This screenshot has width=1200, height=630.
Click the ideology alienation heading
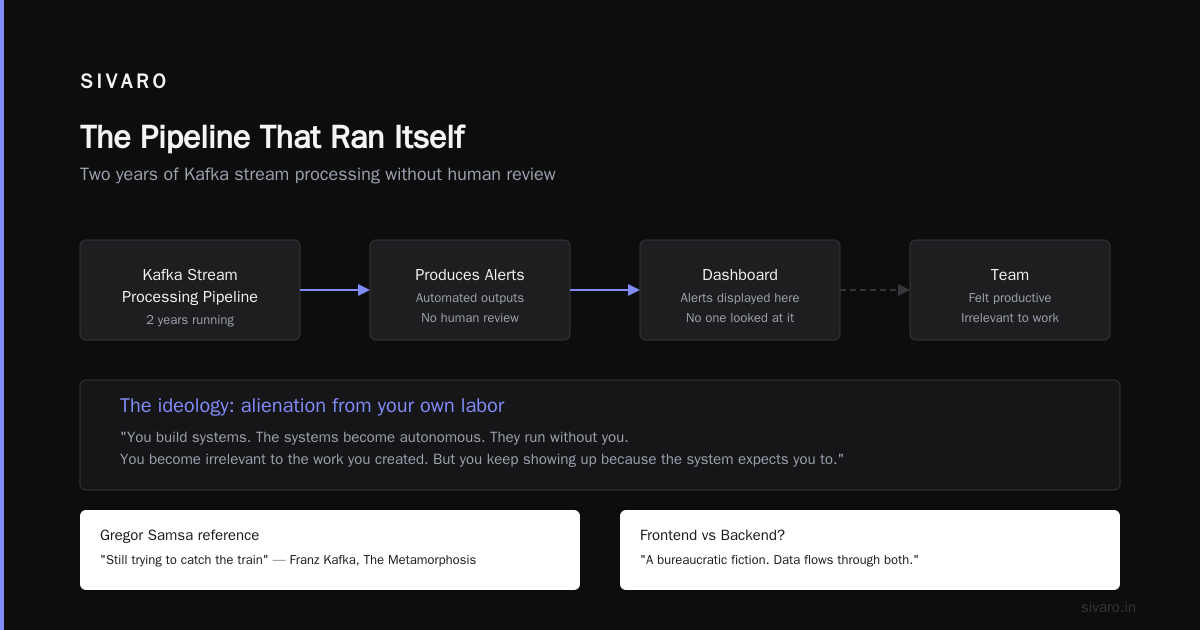[x=312, y=405]
